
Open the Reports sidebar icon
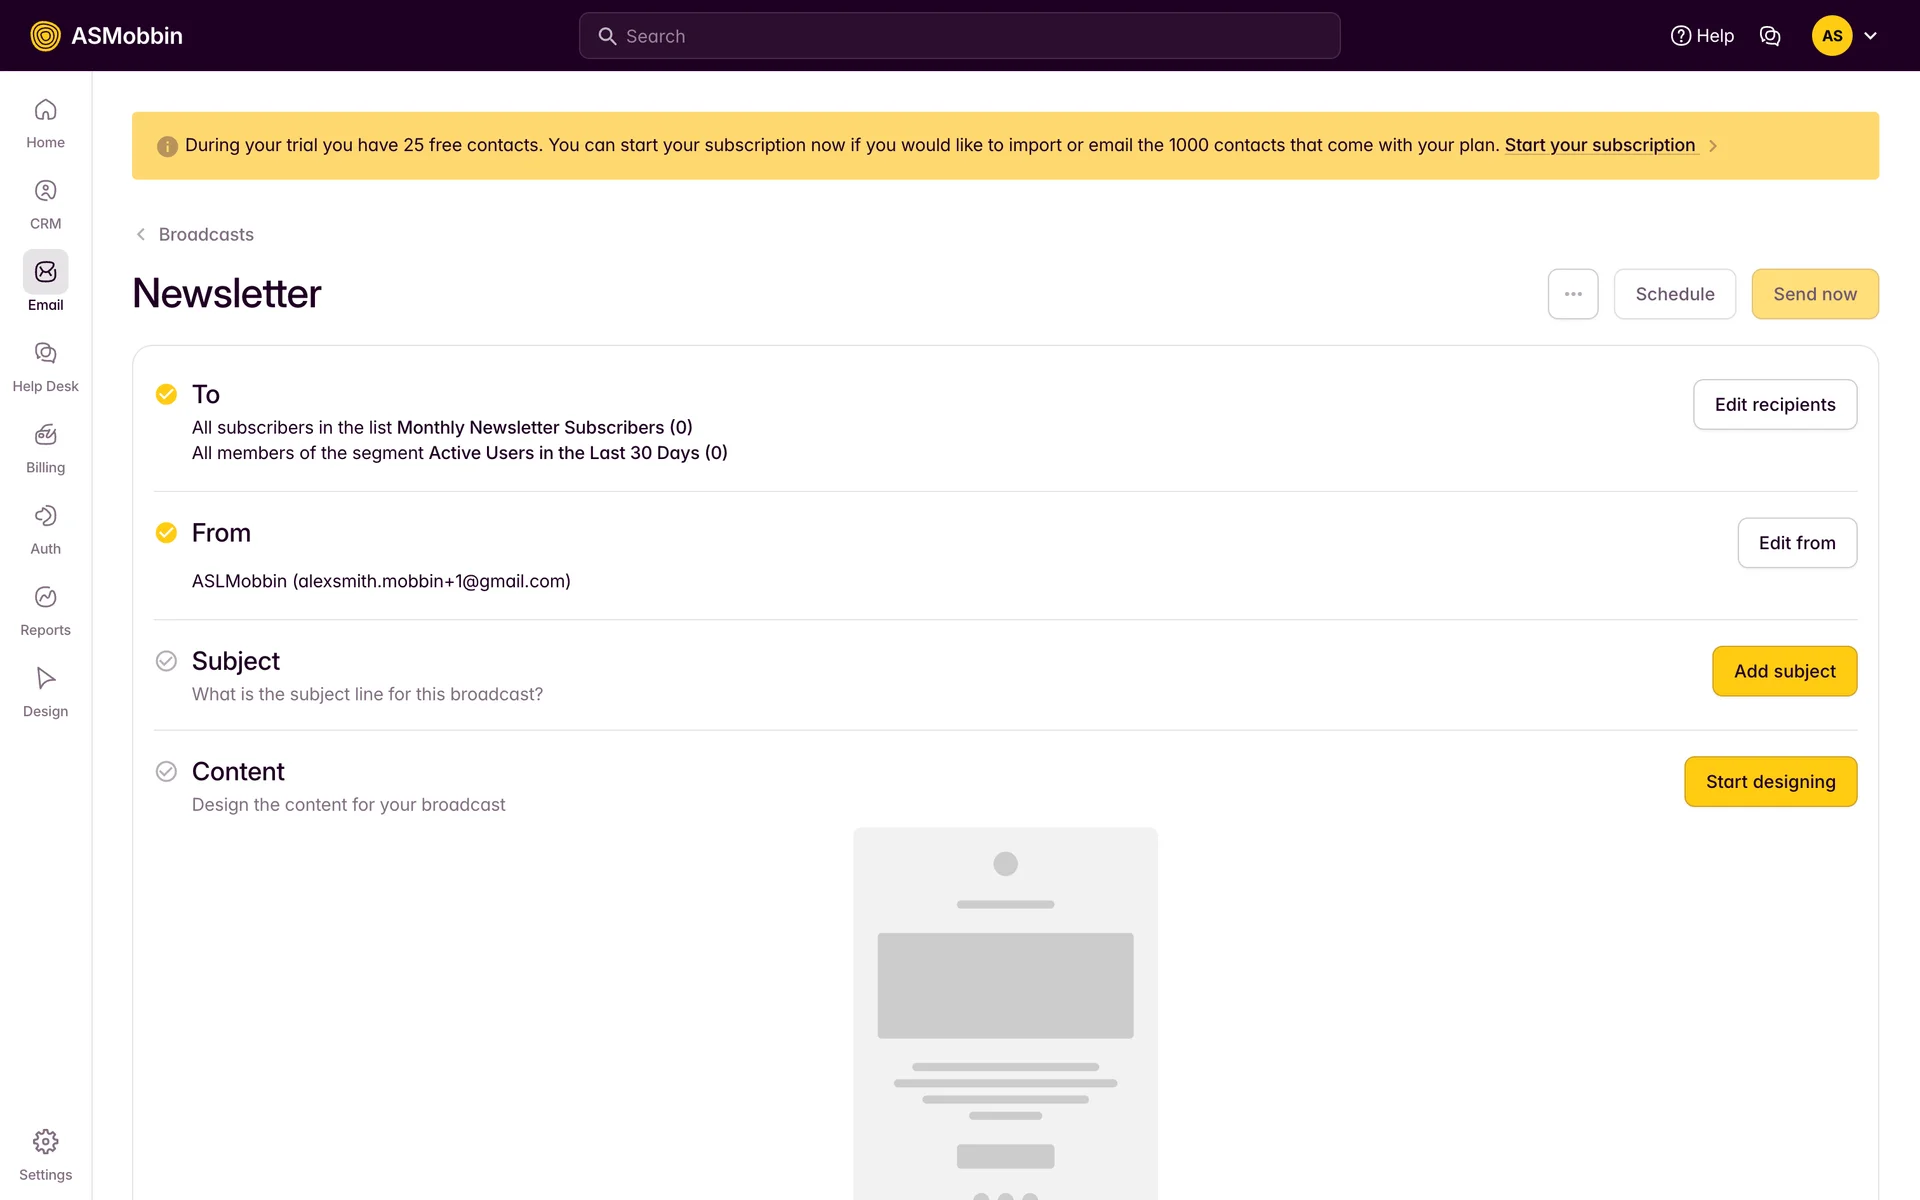pyautogui.click(x=45, y=597)
